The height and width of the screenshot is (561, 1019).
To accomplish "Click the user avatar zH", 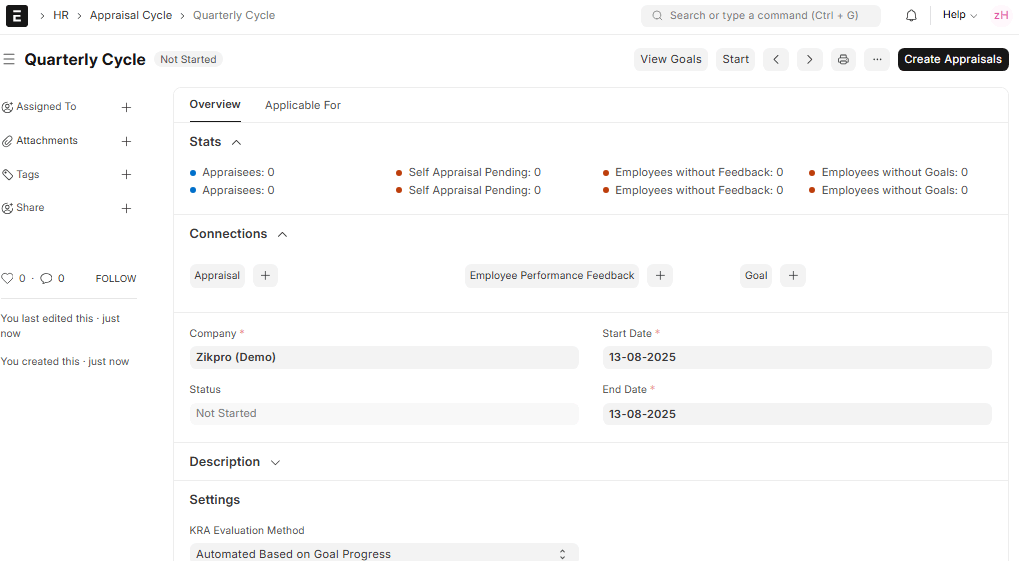I will (x=1001, y=16).
